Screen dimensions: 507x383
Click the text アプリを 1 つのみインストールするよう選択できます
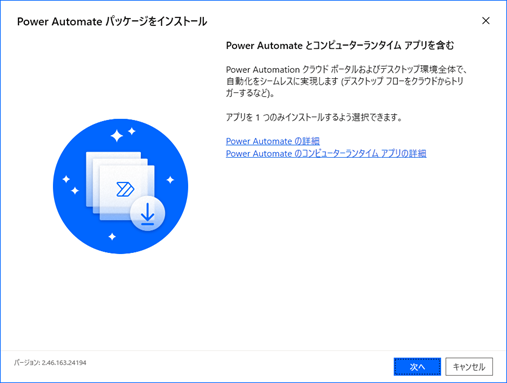314,117
